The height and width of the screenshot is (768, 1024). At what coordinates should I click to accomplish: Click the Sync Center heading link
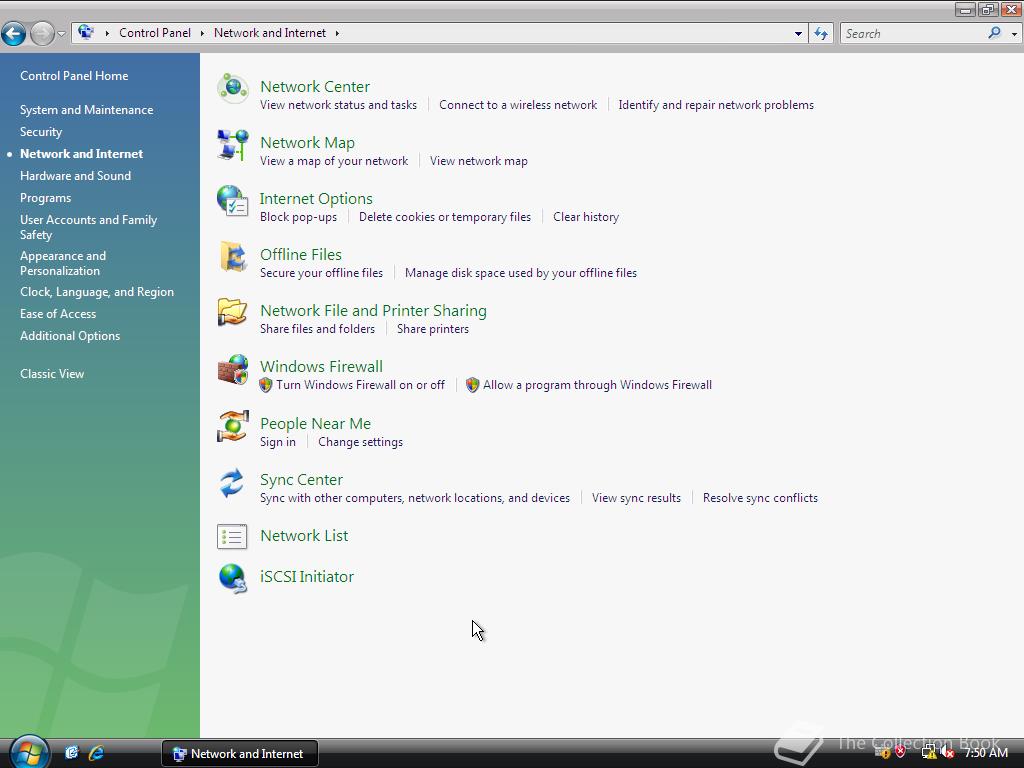(x=301, y=480)
